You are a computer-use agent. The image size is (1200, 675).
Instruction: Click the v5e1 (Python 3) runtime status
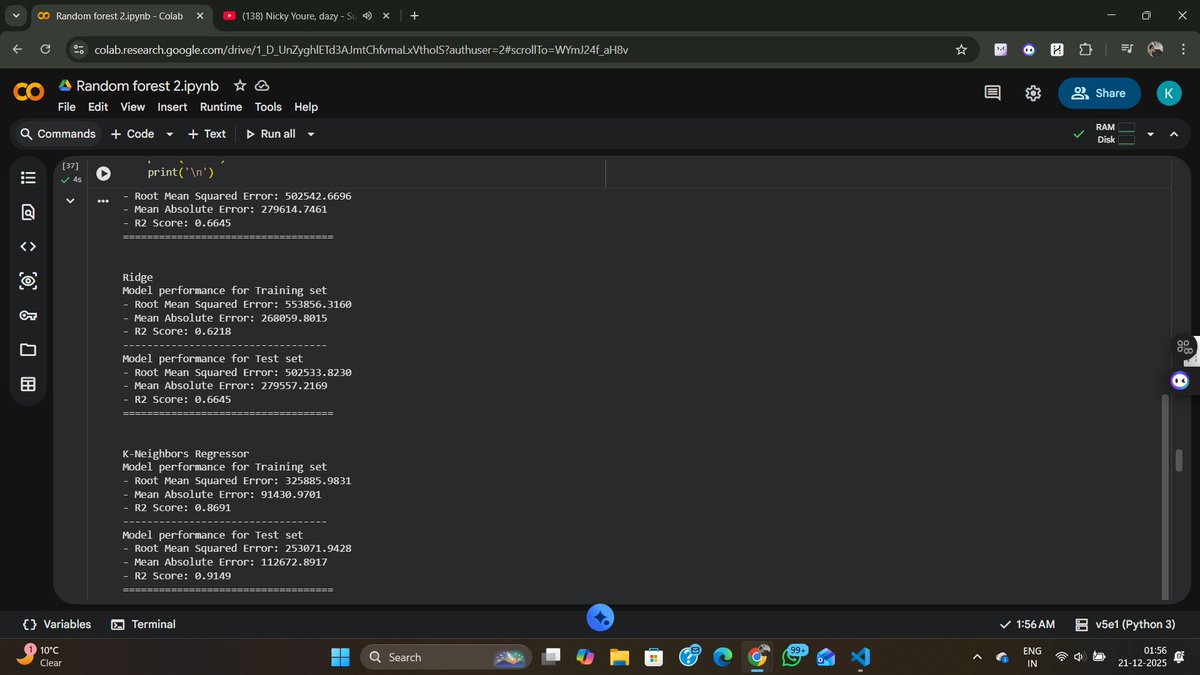1125,624
